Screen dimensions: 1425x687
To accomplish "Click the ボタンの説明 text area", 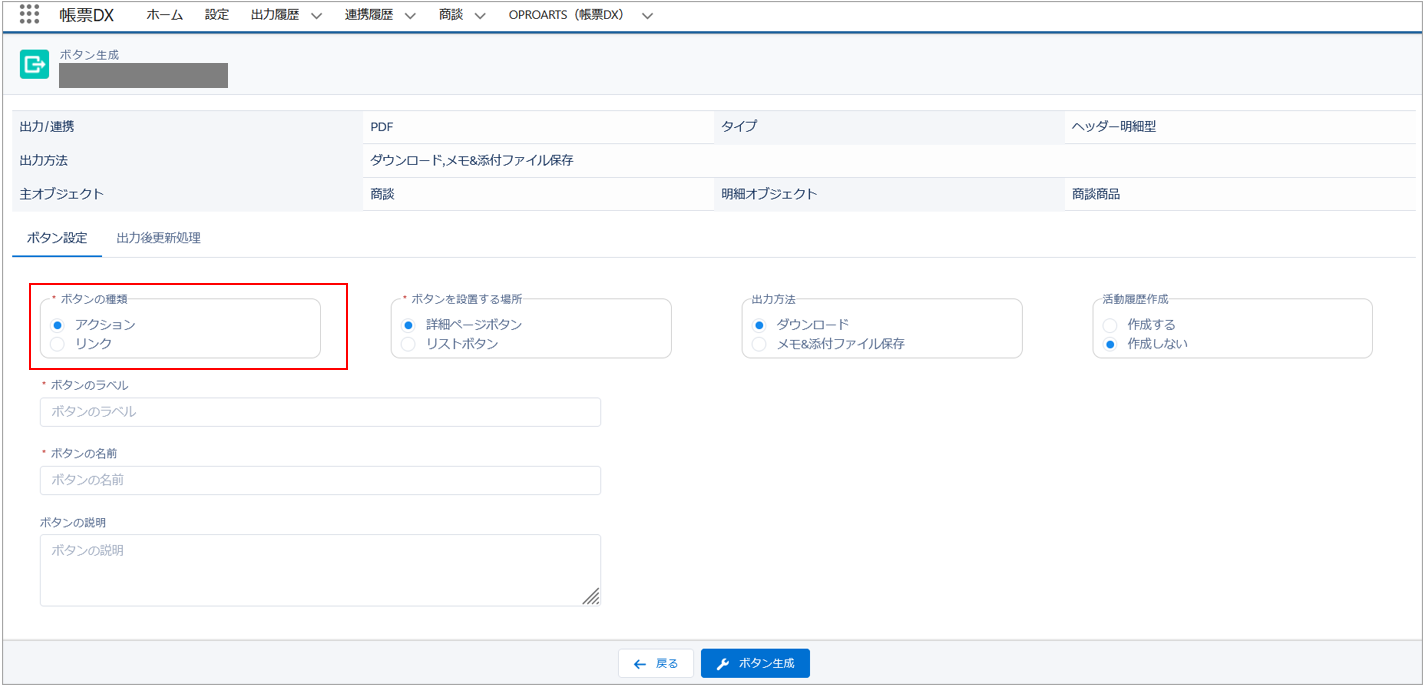I will [320, 569].
